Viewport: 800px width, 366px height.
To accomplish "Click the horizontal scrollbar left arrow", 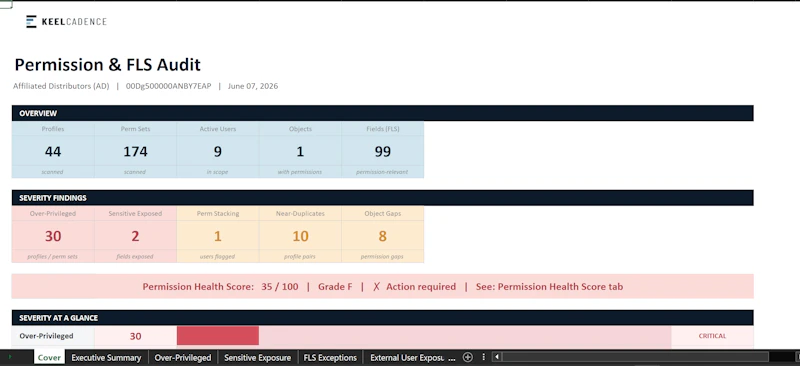I will pyautogui.click(x=496, y=357).
